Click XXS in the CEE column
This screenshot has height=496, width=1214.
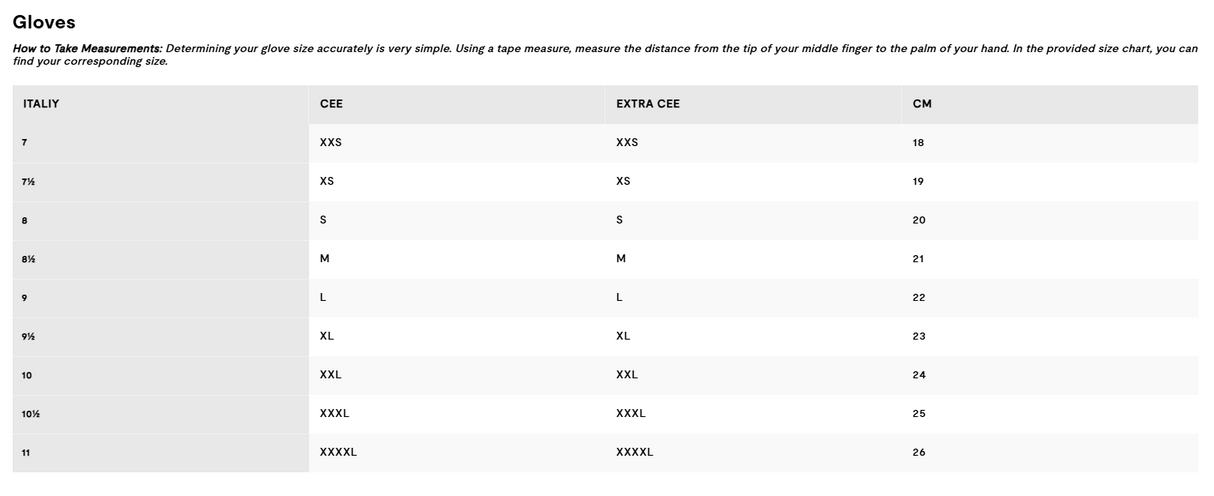[x=331, y=143]
